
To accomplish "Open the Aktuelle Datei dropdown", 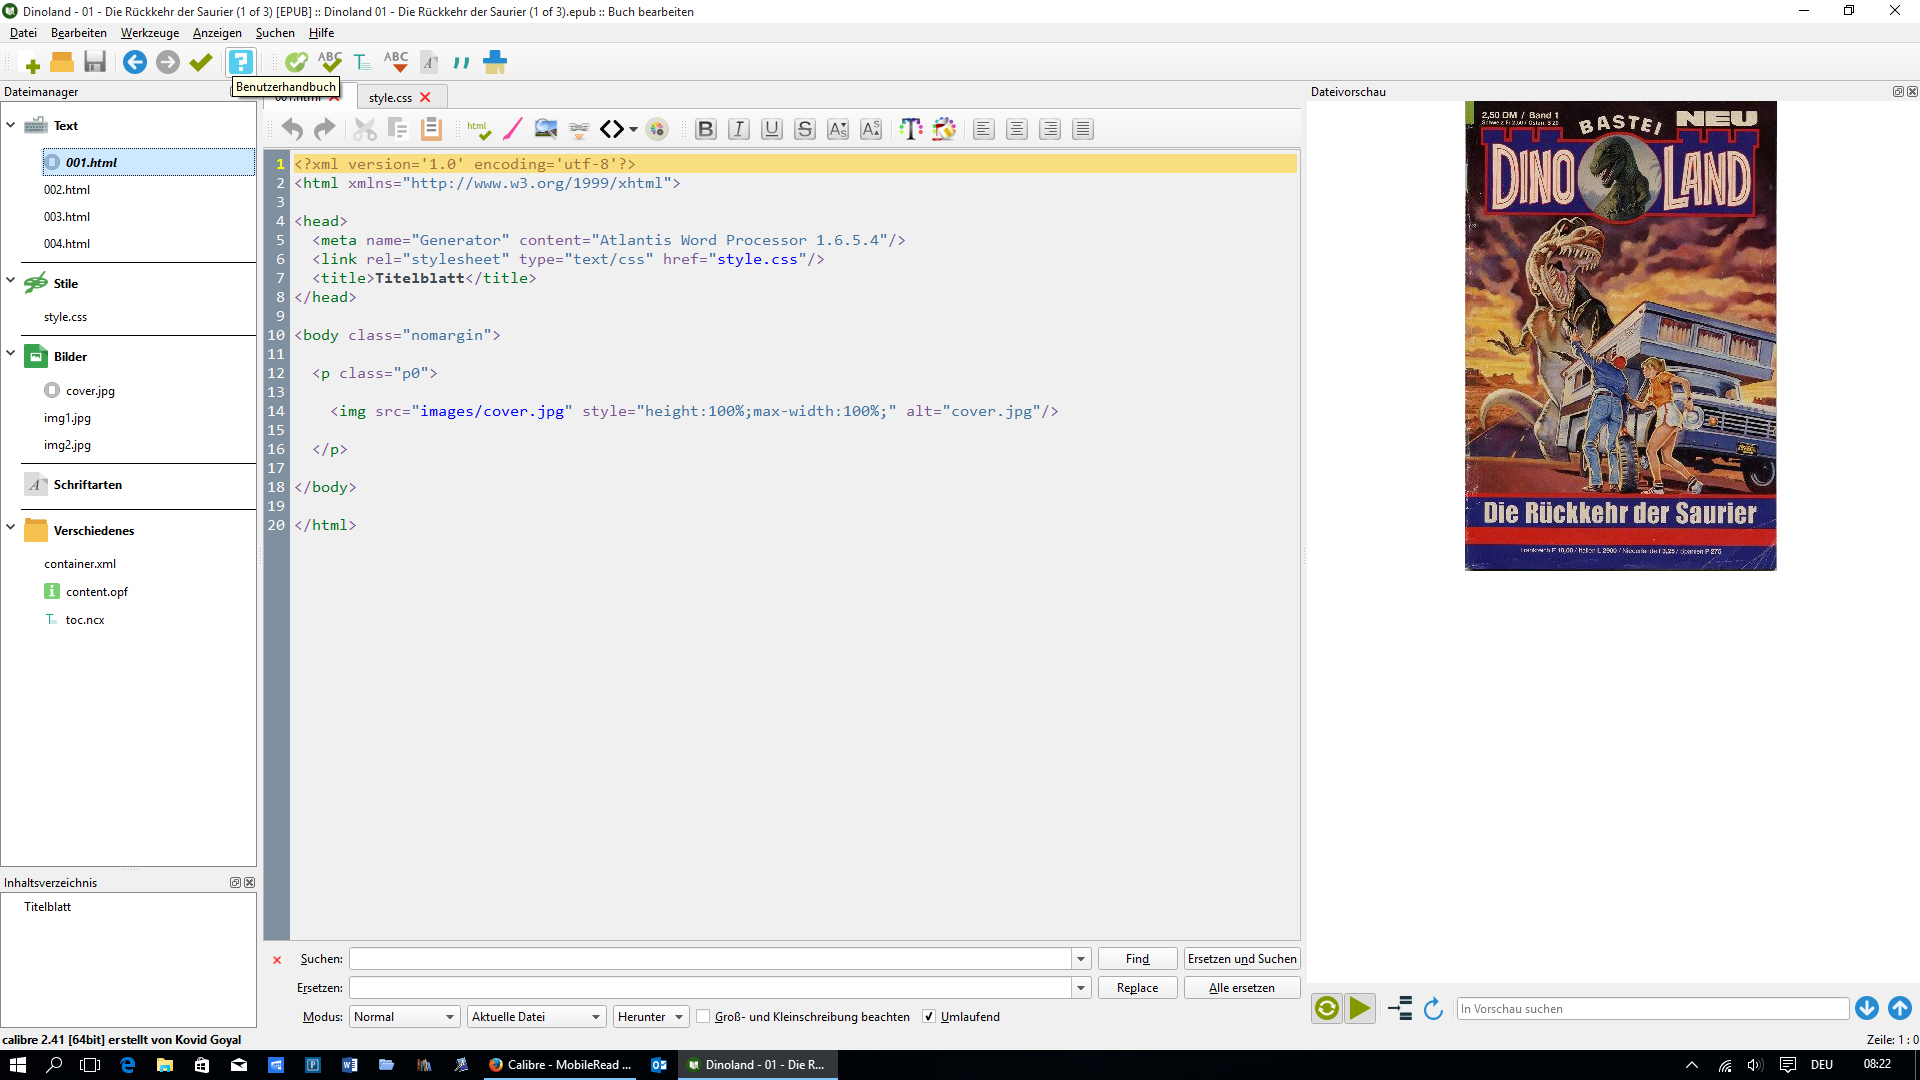I will click(536, 1017).
